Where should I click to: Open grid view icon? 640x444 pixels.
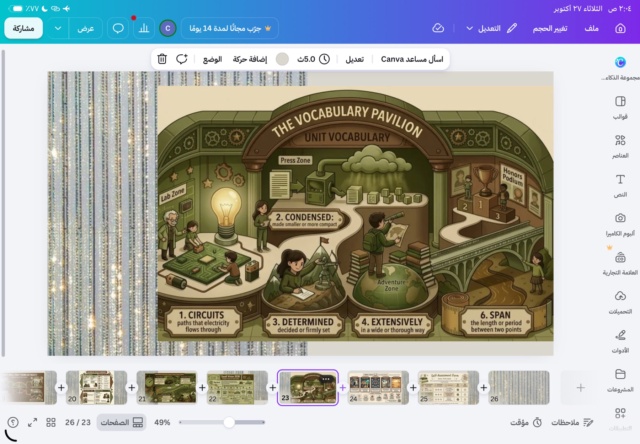coord(51,422)
